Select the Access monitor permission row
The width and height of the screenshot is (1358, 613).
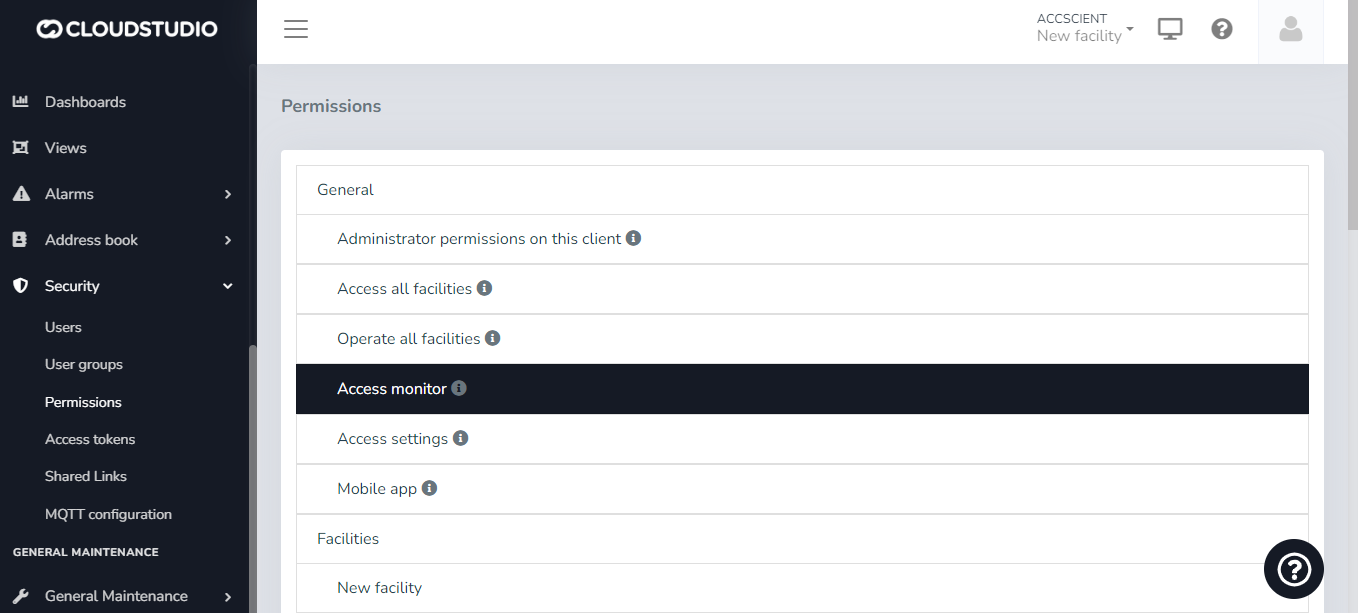(800, 389)
